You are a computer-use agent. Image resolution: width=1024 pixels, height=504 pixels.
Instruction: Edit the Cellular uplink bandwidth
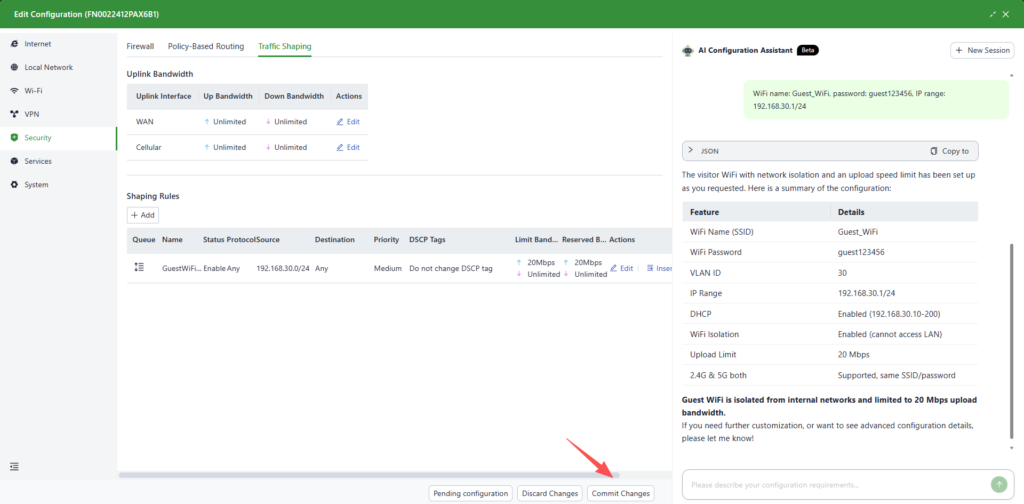347,147
